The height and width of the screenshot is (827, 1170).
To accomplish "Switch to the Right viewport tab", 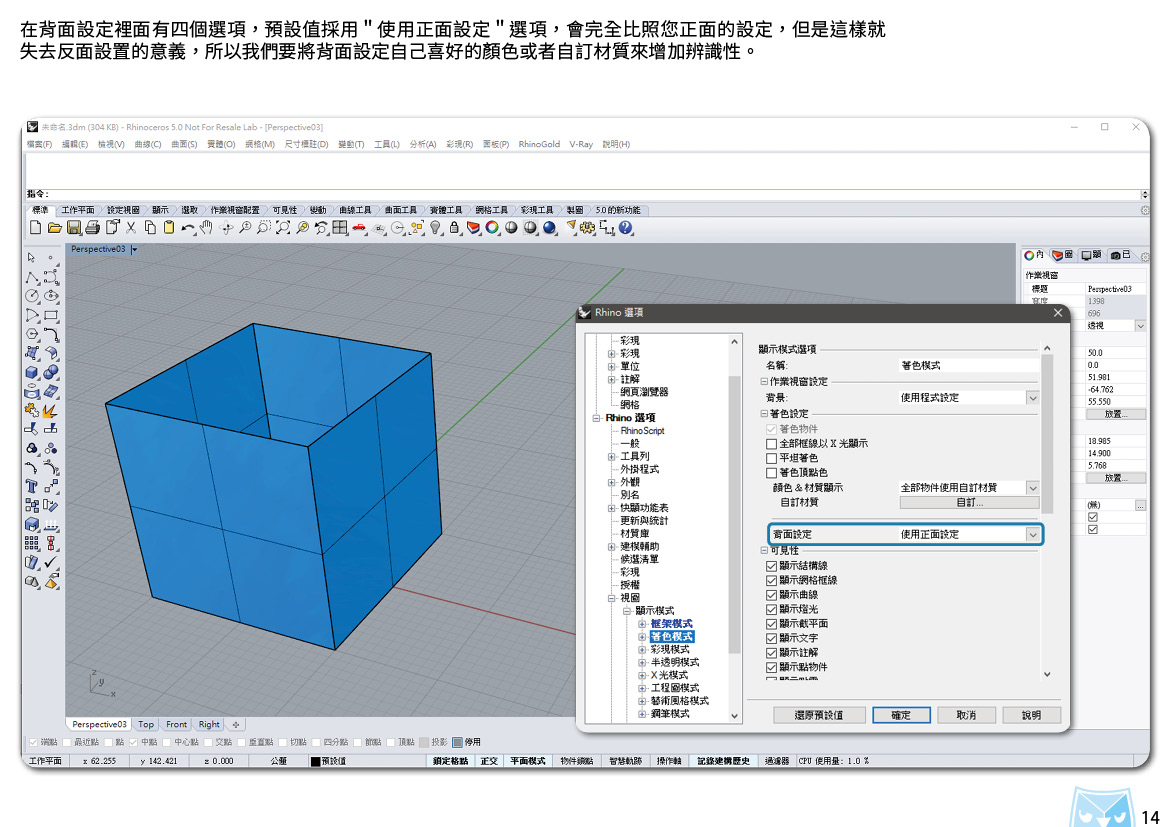I will point(209,724).
